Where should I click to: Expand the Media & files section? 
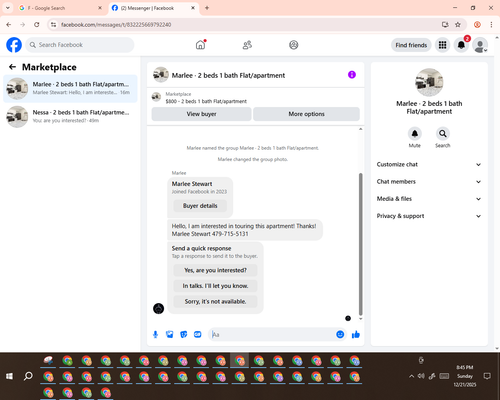pos(429,199)
